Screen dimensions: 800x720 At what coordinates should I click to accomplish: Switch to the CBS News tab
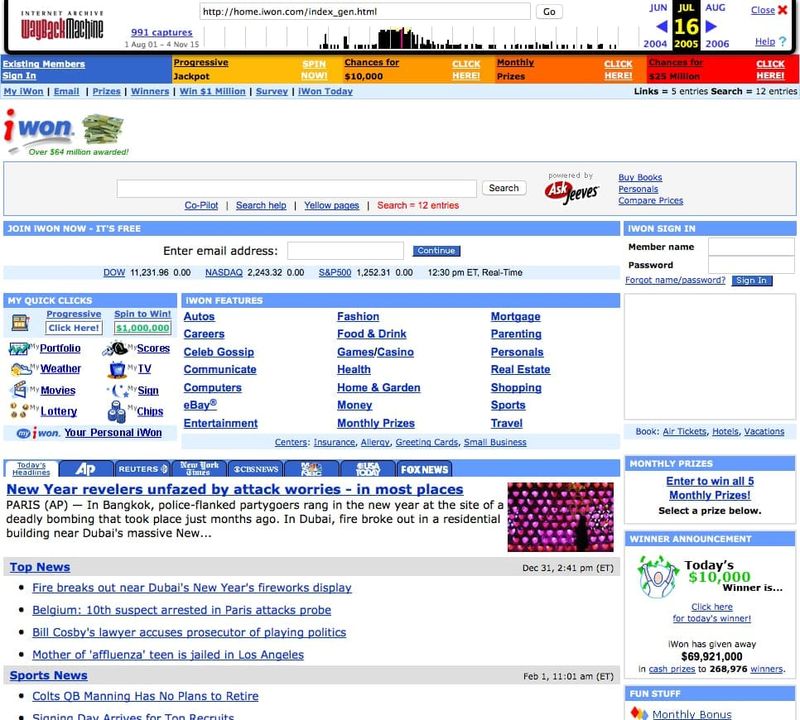coord(255,469)
